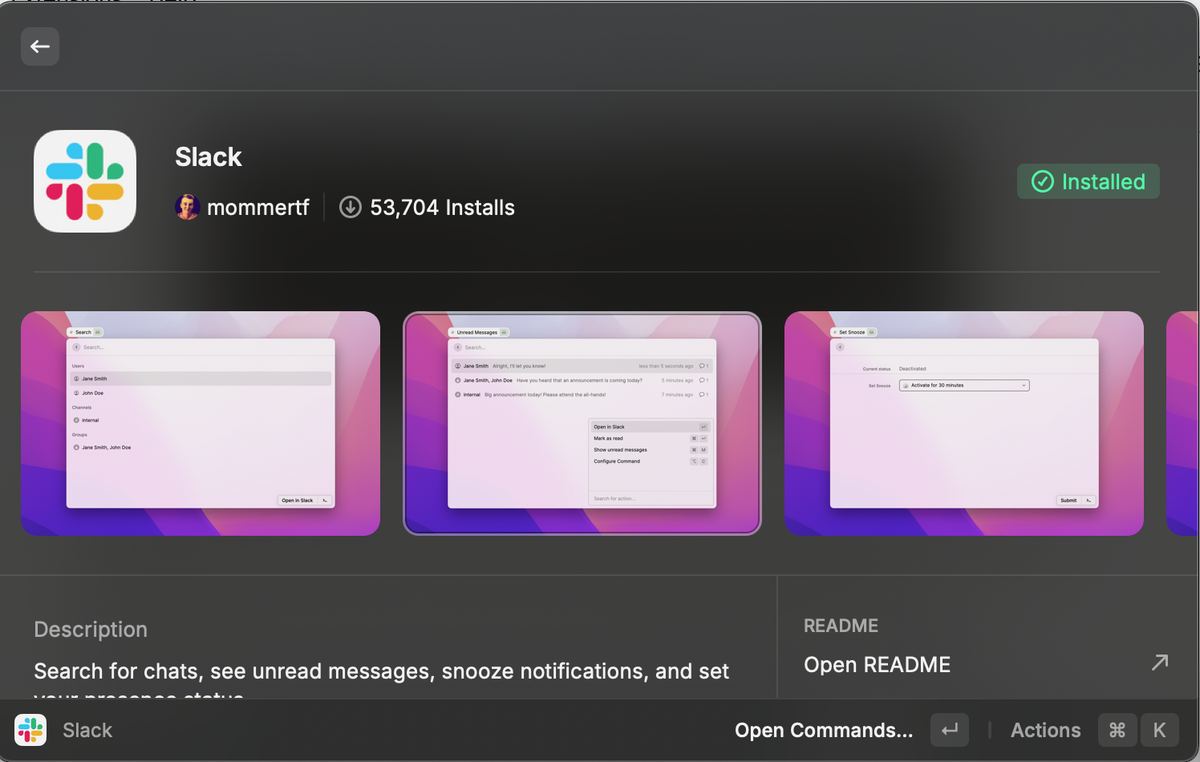Click the Open Commands… action
Screen dimensions: 1200x762
pos(823,730)
